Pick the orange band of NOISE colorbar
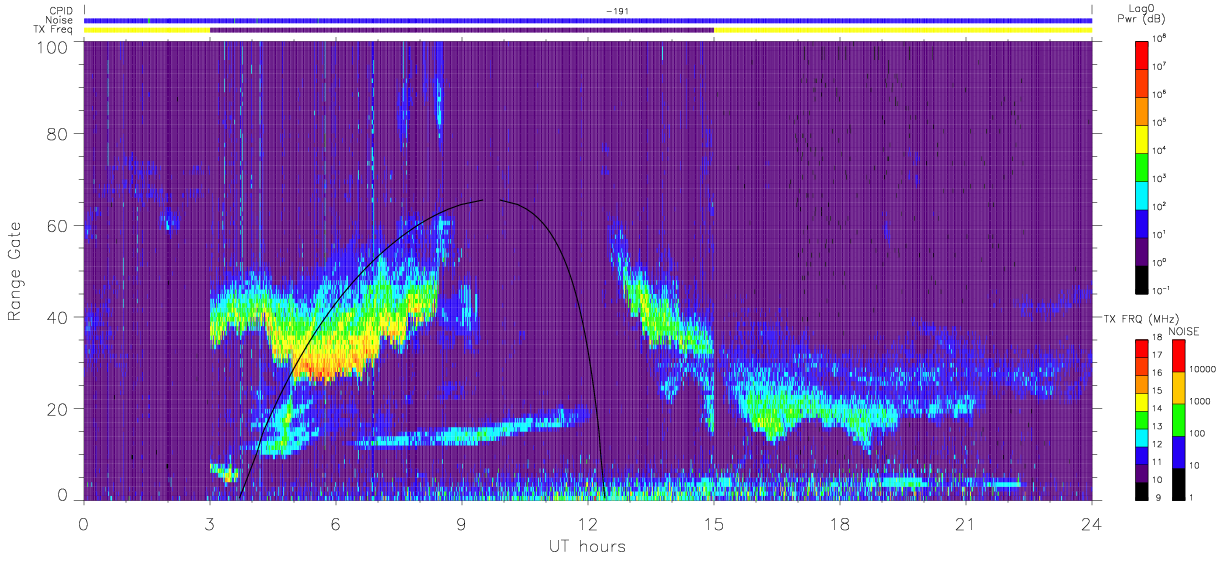Screen dimensions: 1228x567 pos(1177,387)
